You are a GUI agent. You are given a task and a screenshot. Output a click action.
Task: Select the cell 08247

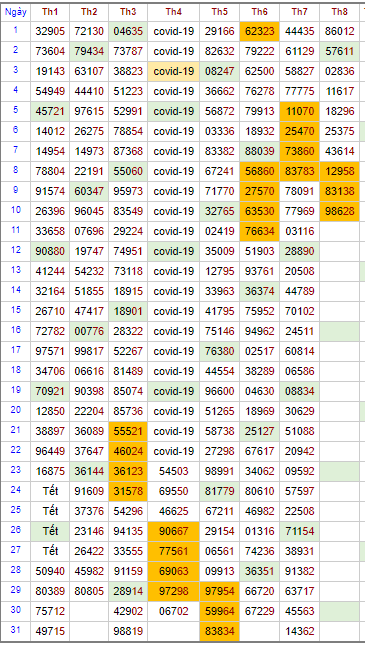219,71
